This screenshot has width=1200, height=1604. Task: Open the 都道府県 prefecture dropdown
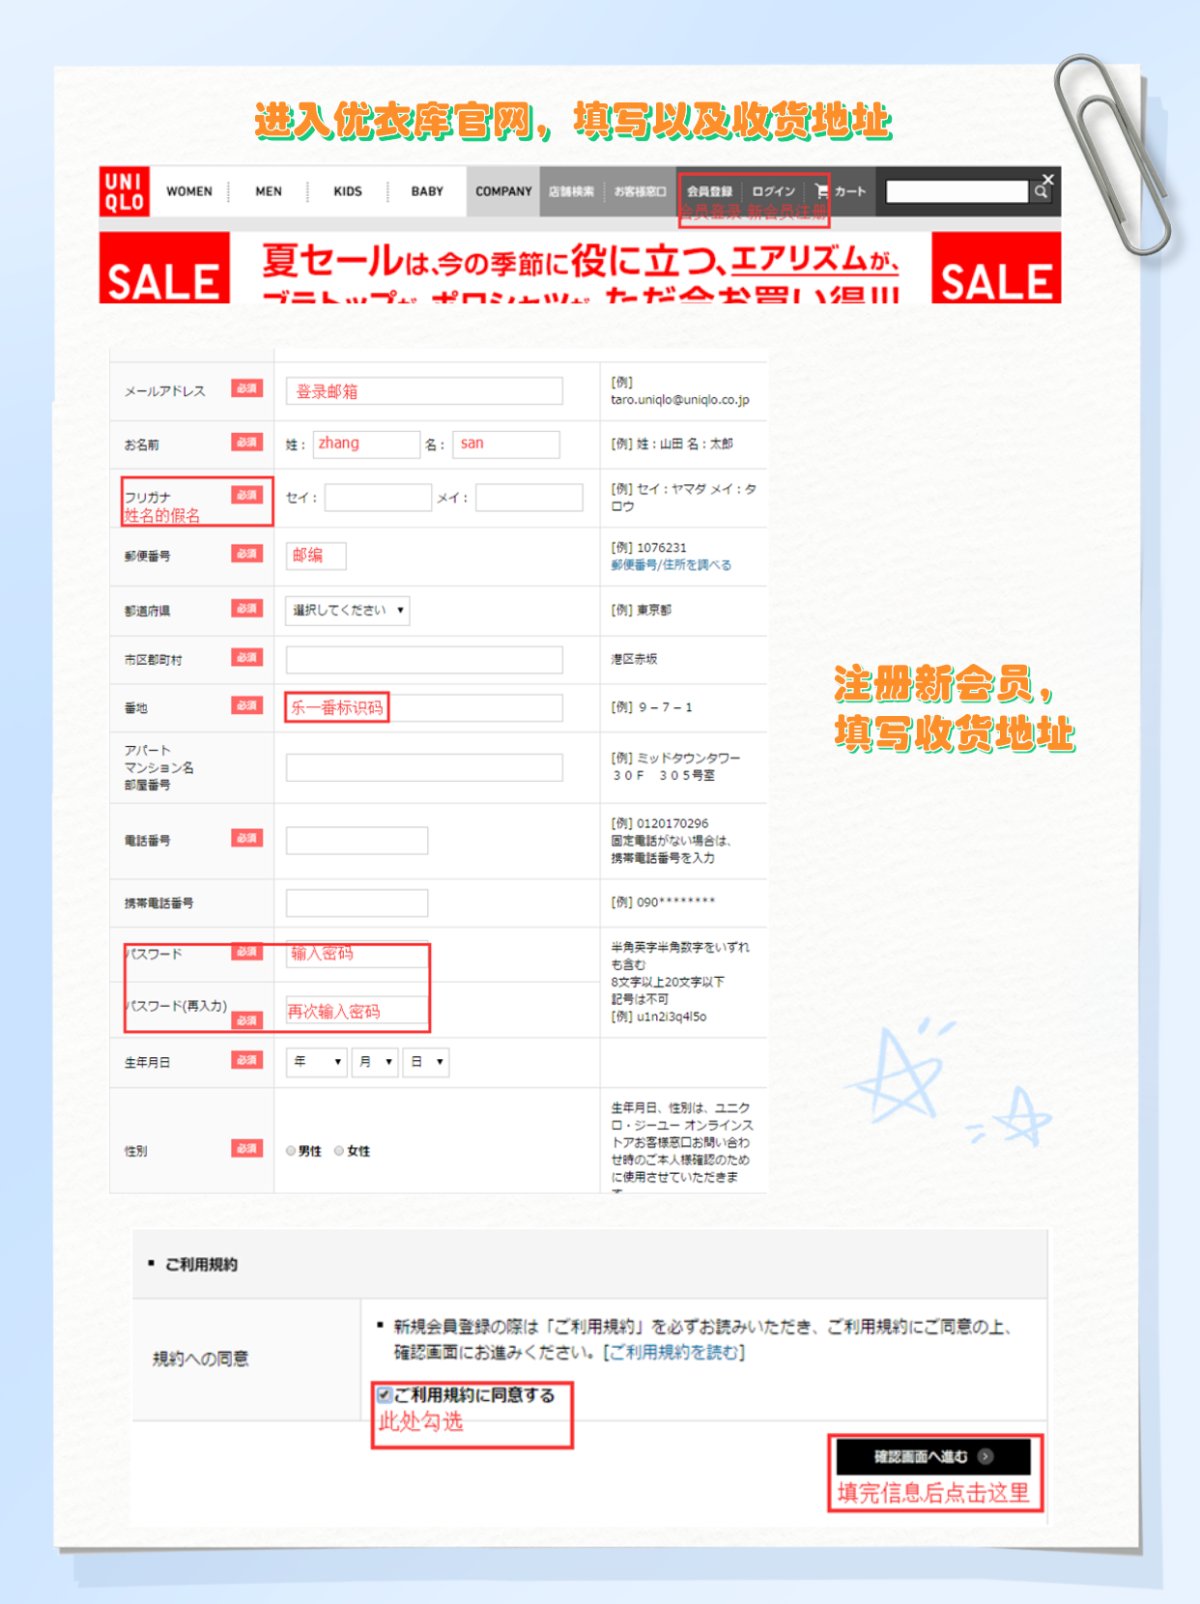(348, 610)
